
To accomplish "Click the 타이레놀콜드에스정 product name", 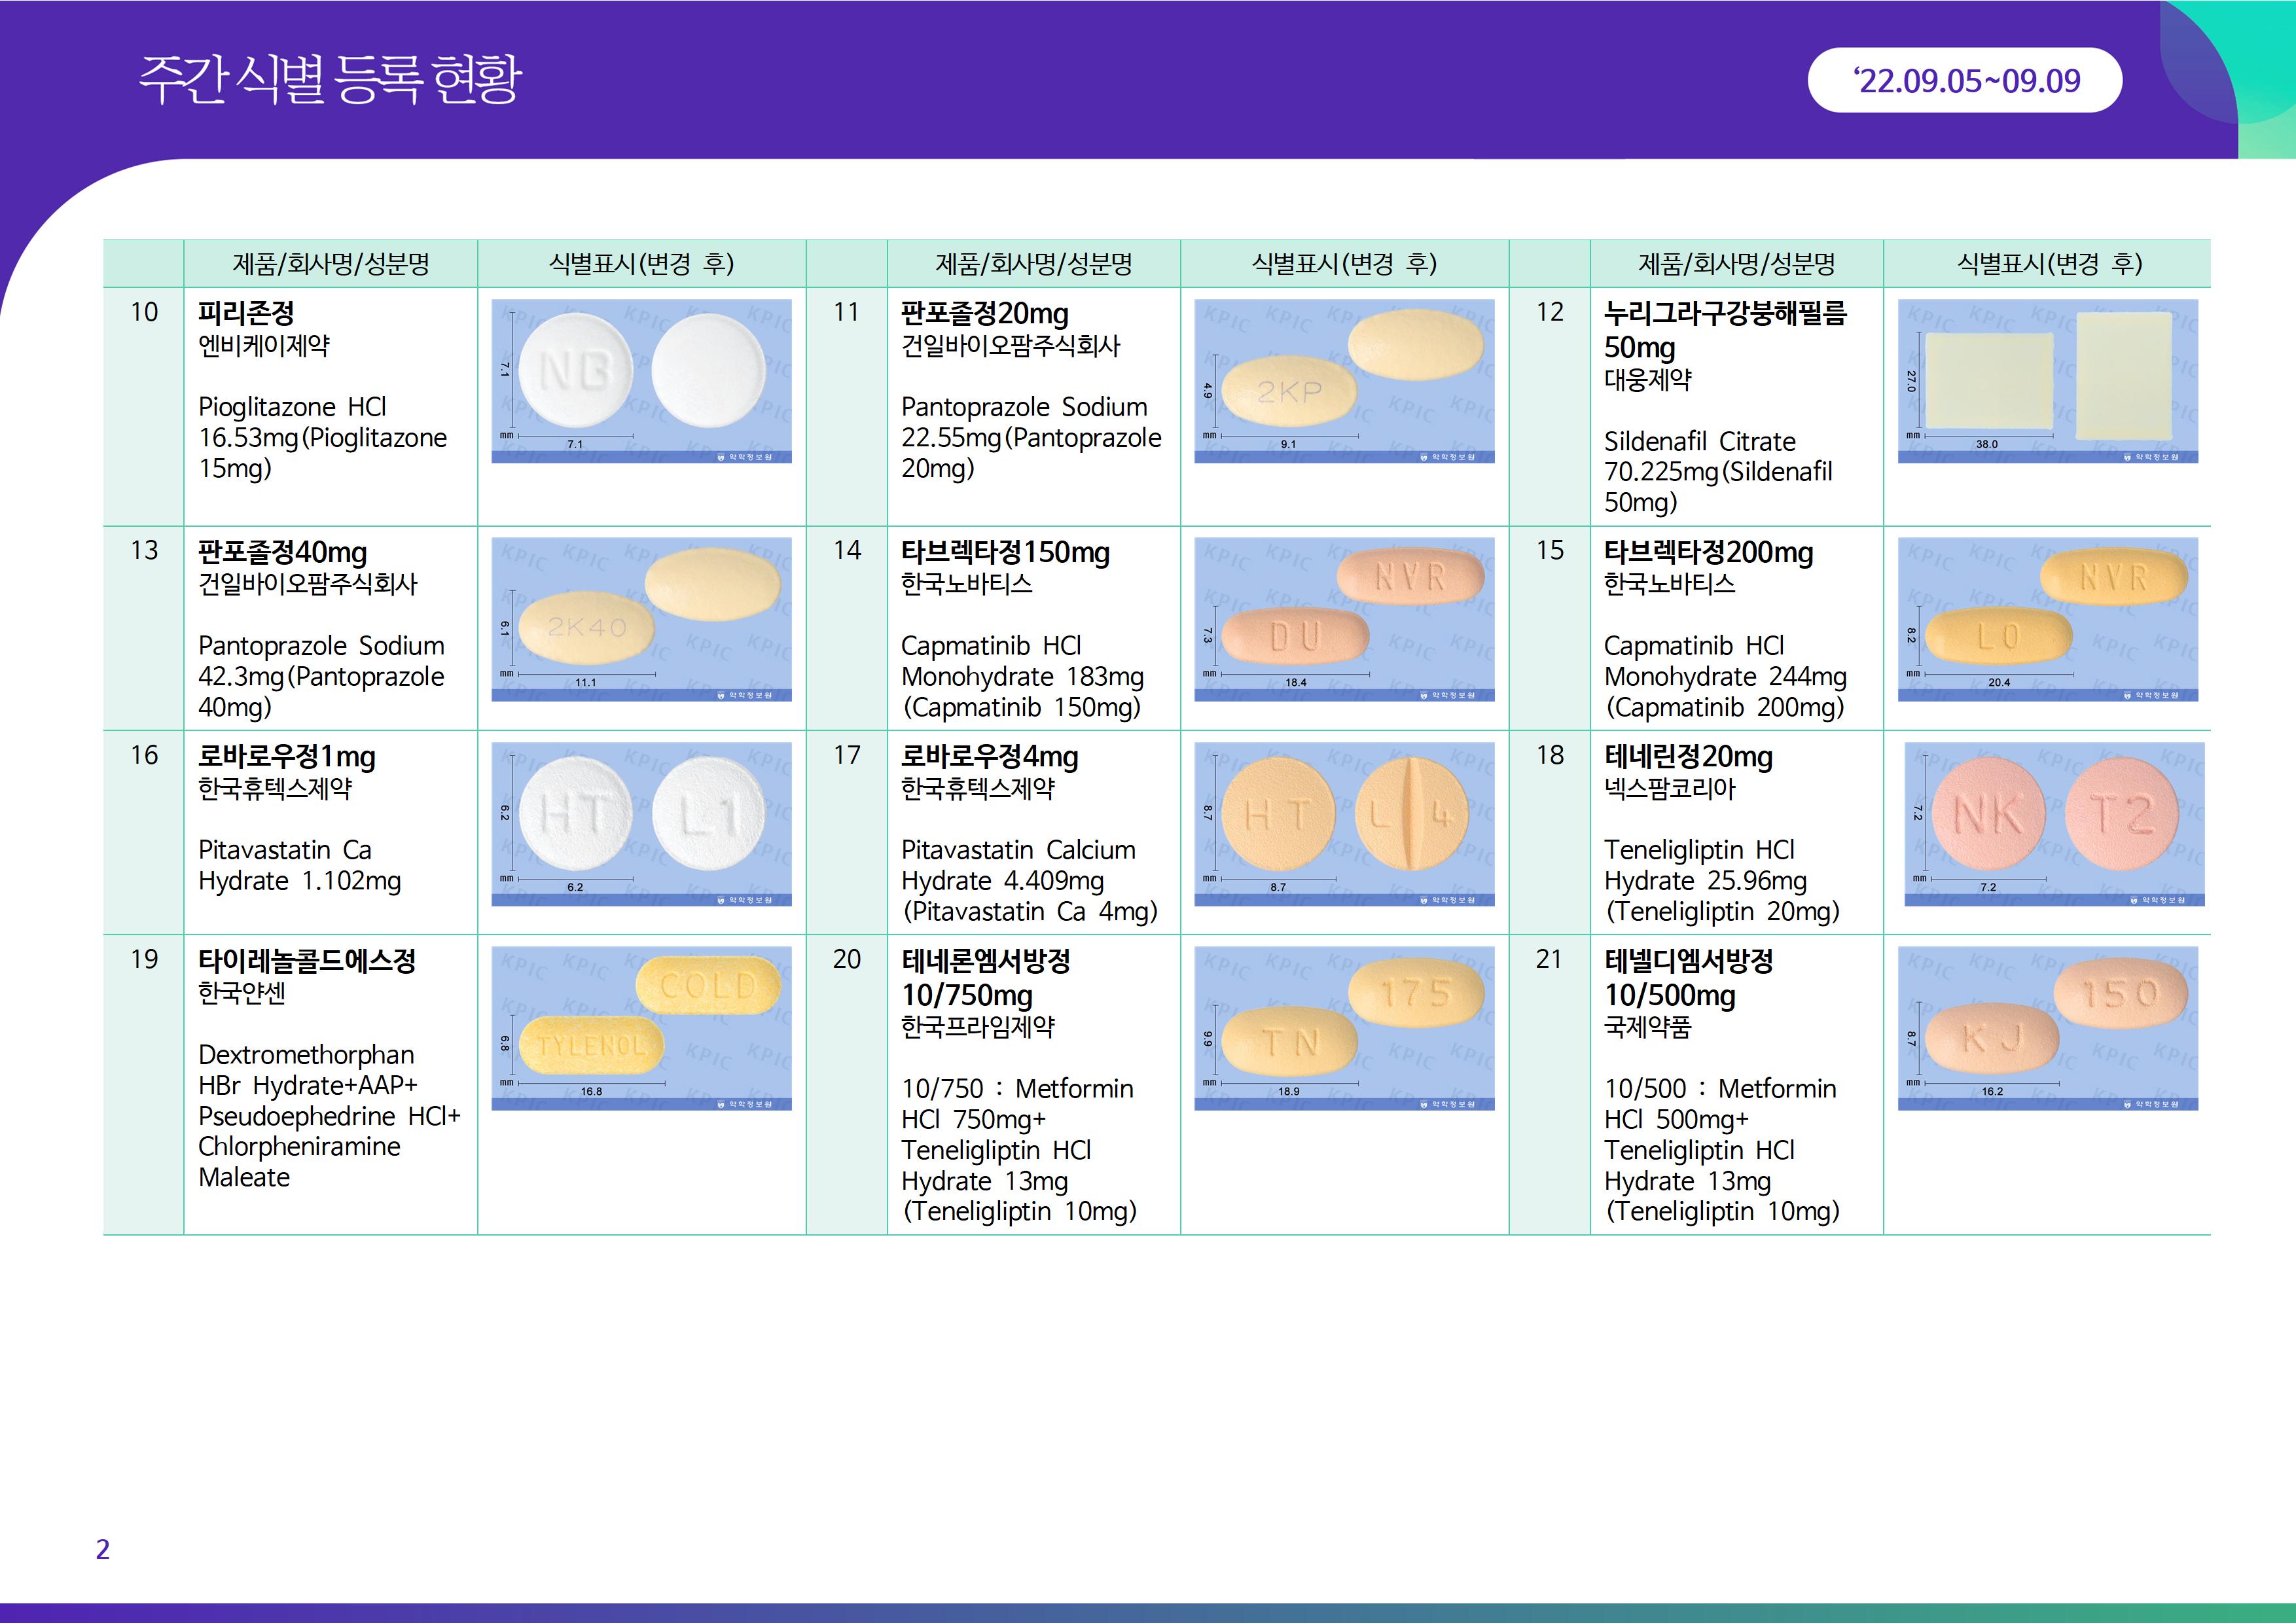I will click(306, 961).
